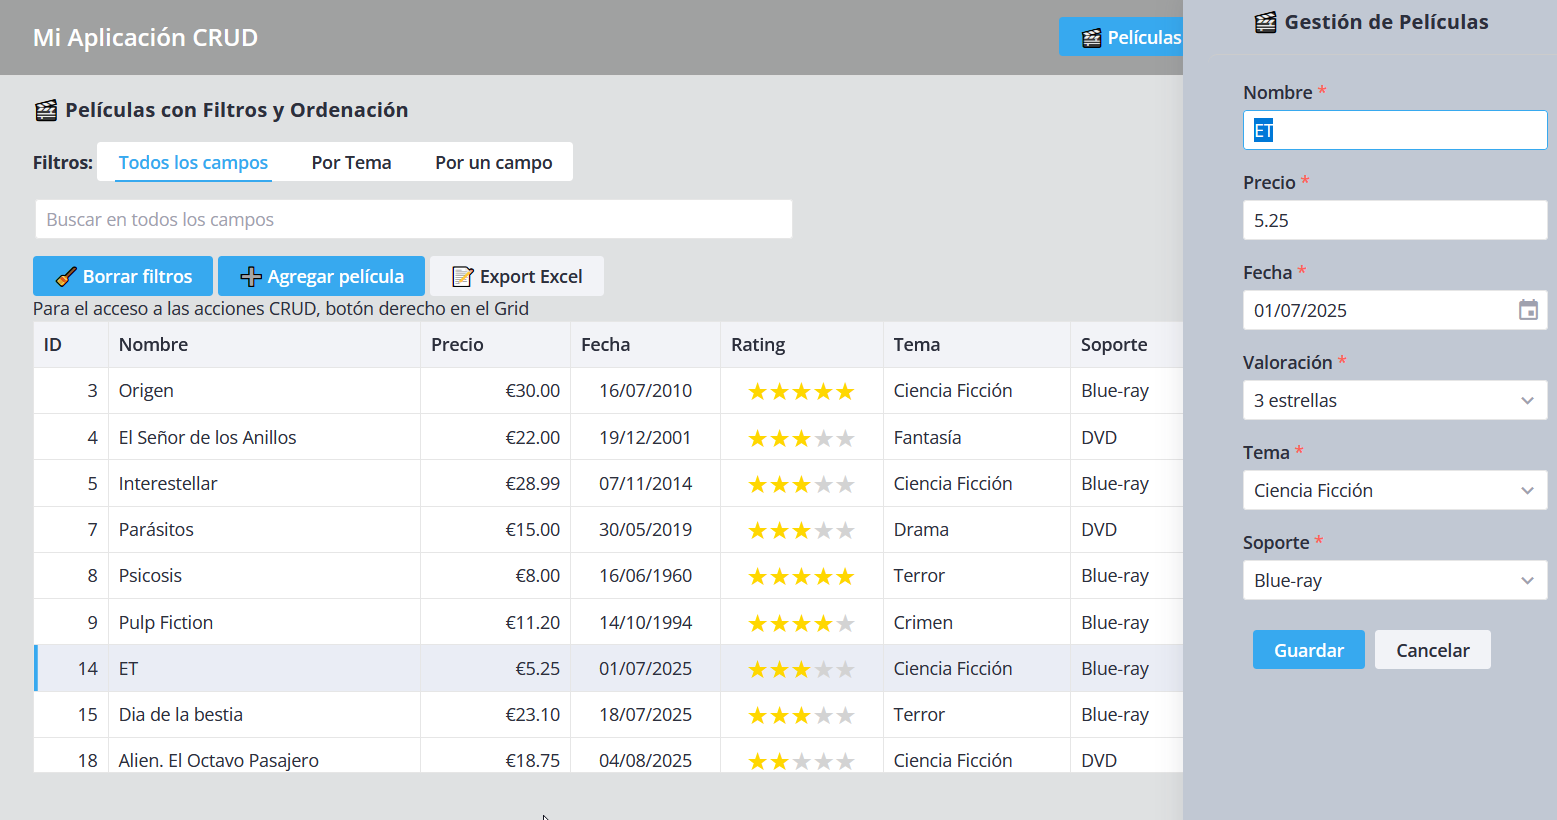Image resolution: width=1557 pixels, height=820 pixels.
Task: Click the plus icon on Agregar película
Action: 251,277
